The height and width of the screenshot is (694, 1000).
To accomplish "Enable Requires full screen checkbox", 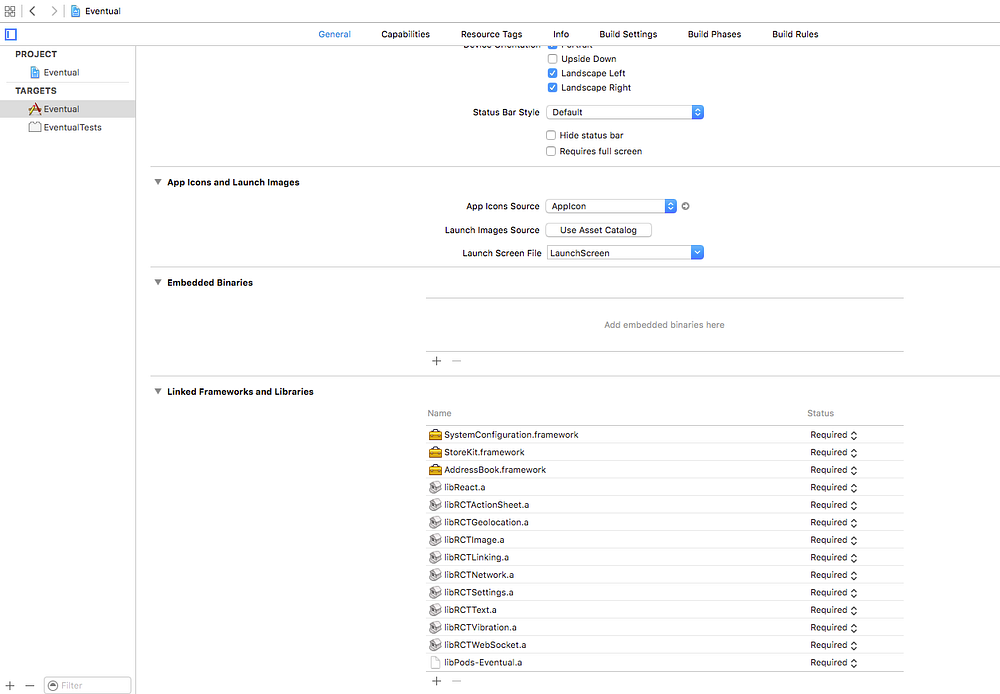I will pos(551,151).
